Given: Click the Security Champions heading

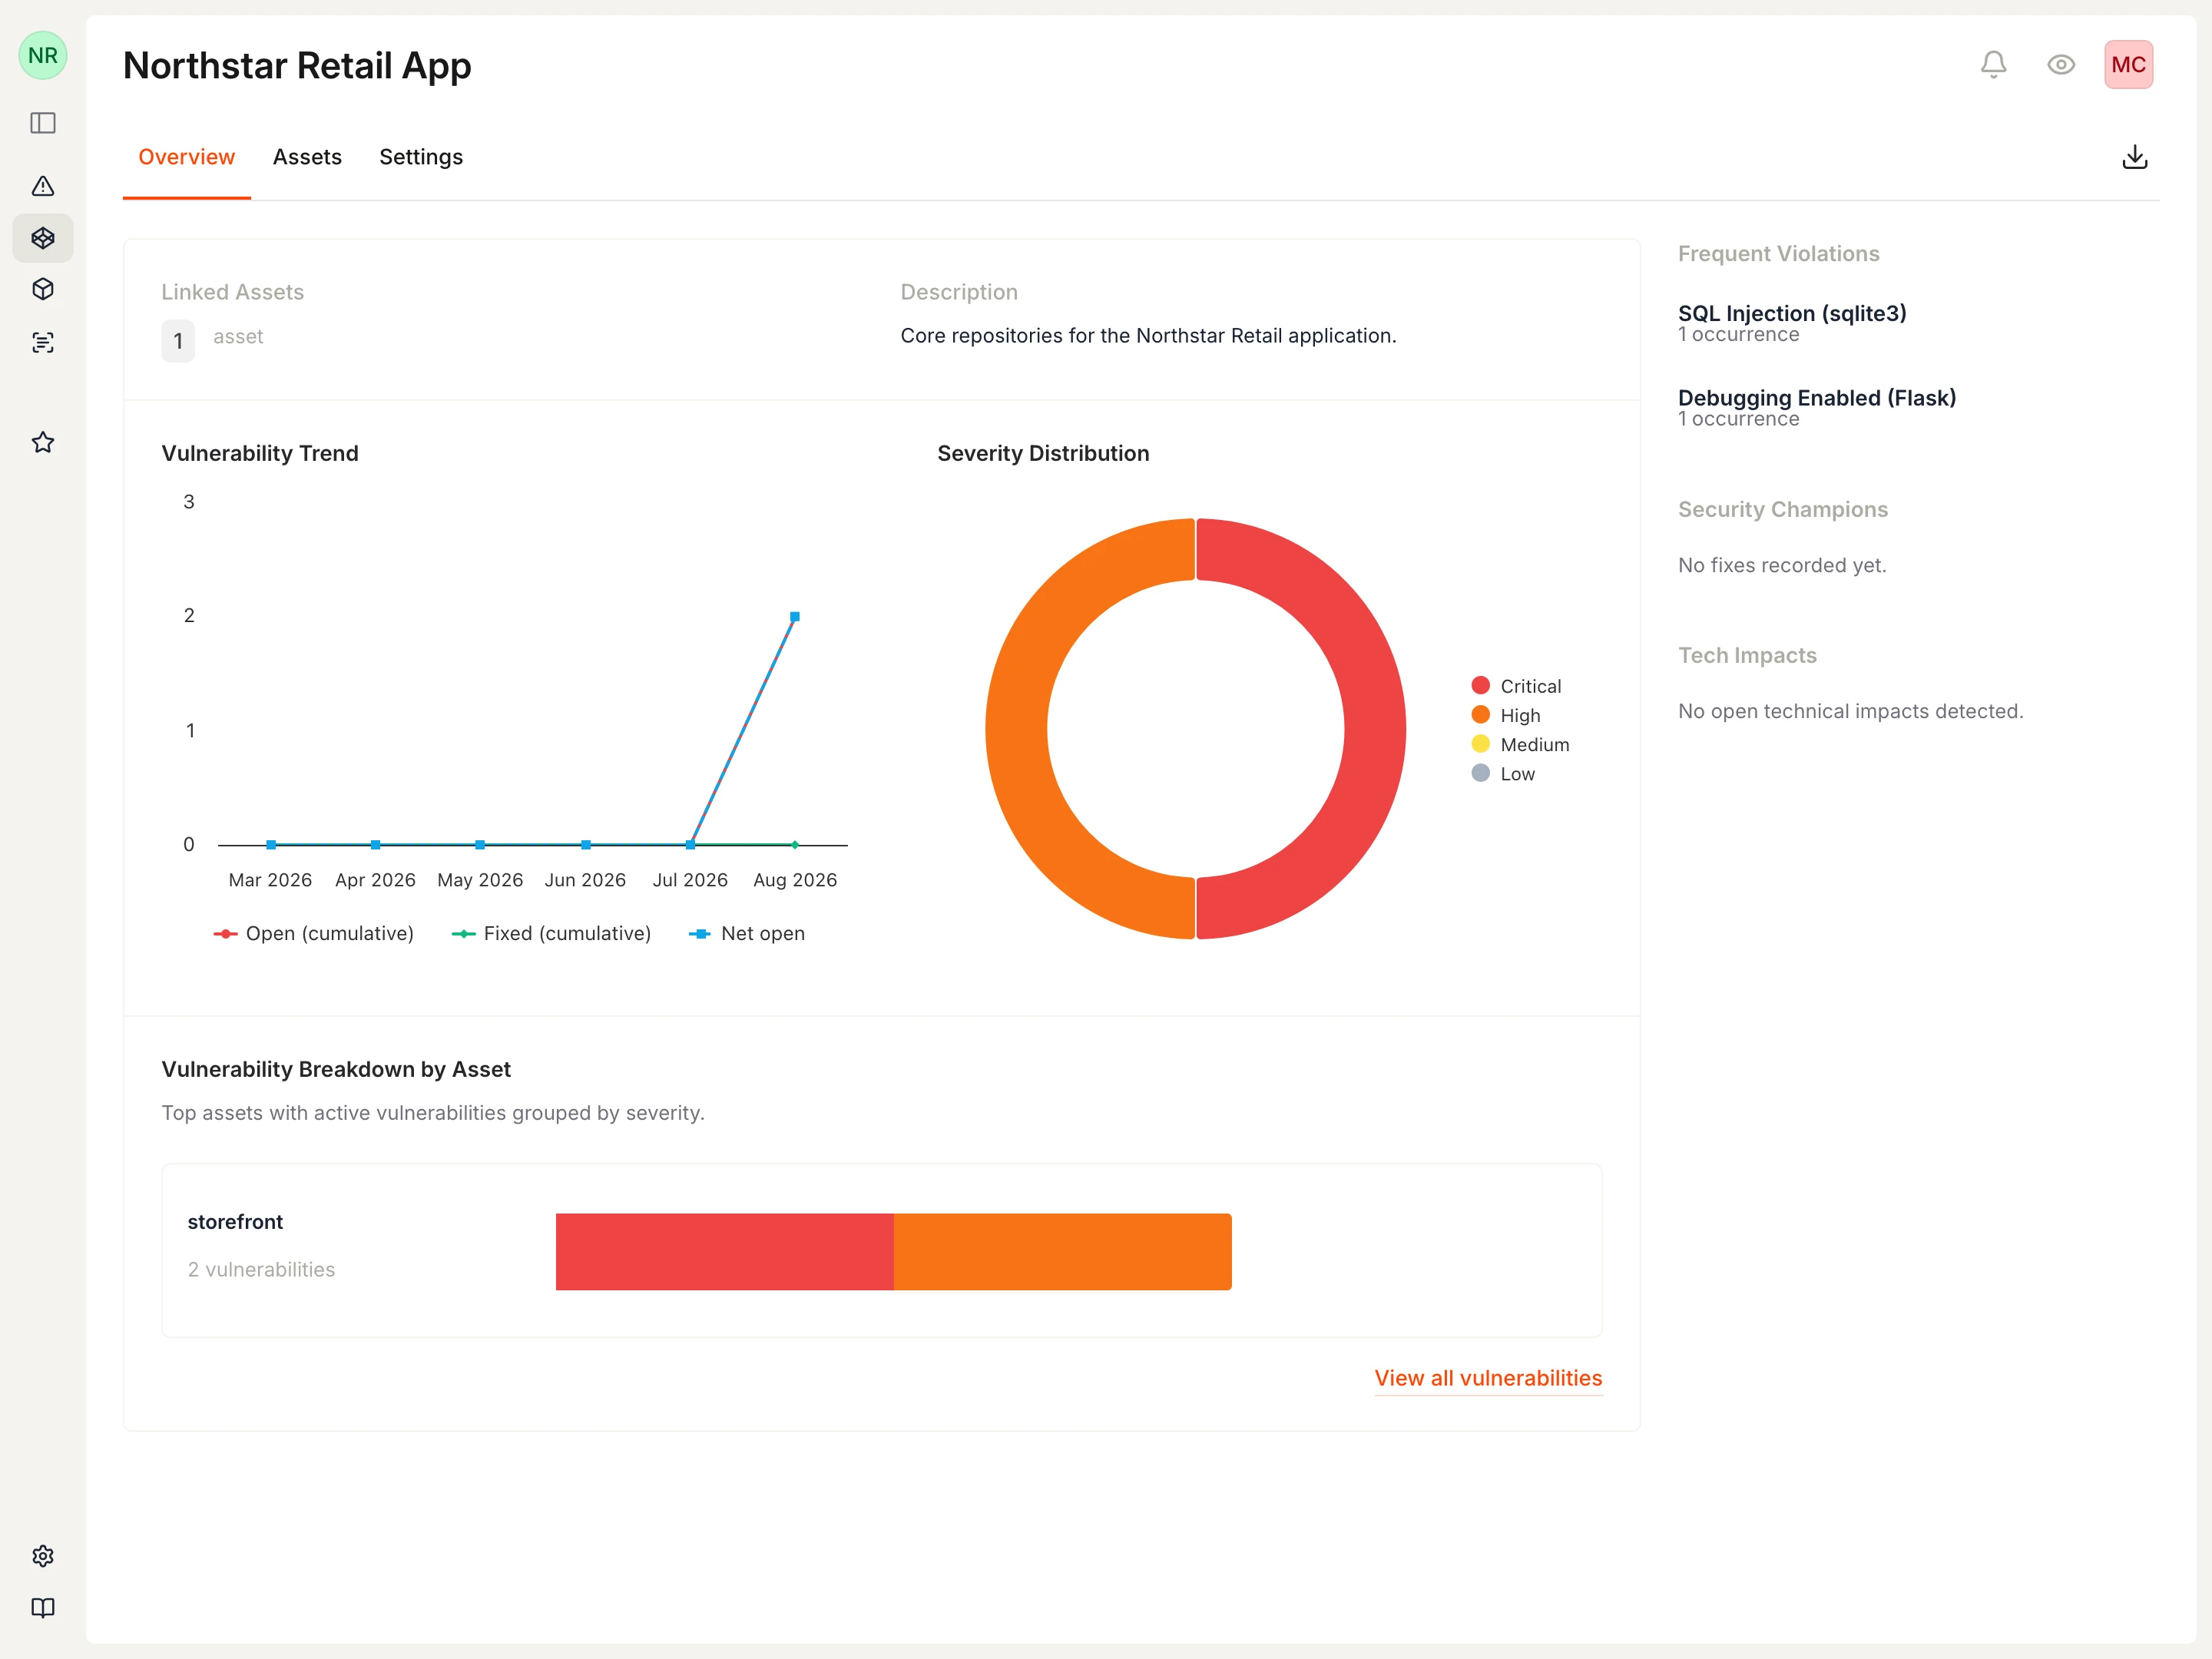Looking at the screenshot, I should pos(1782,509).
